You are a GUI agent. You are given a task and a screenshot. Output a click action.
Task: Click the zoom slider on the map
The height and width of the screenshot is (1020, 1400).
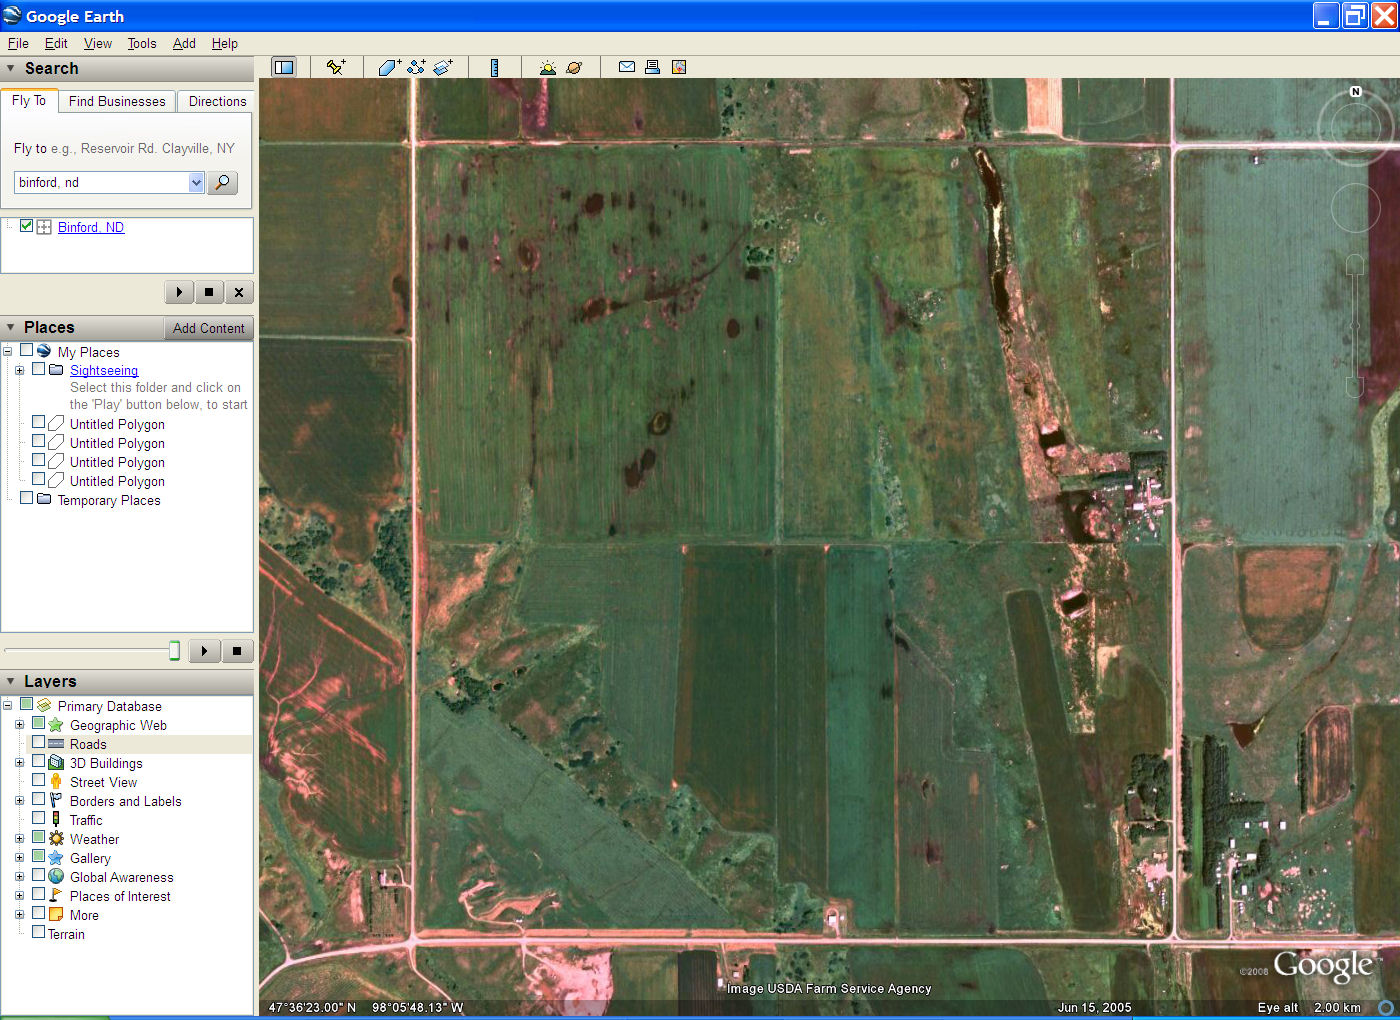1355,325
